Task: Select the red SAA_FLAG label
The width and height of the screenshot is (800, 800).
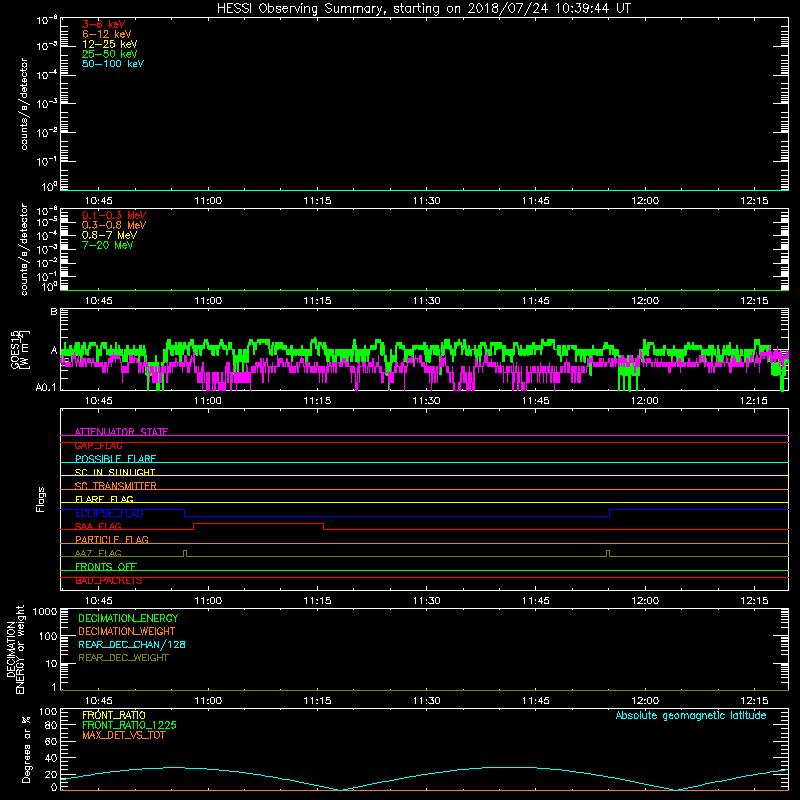Action: (x=98, y=526)
